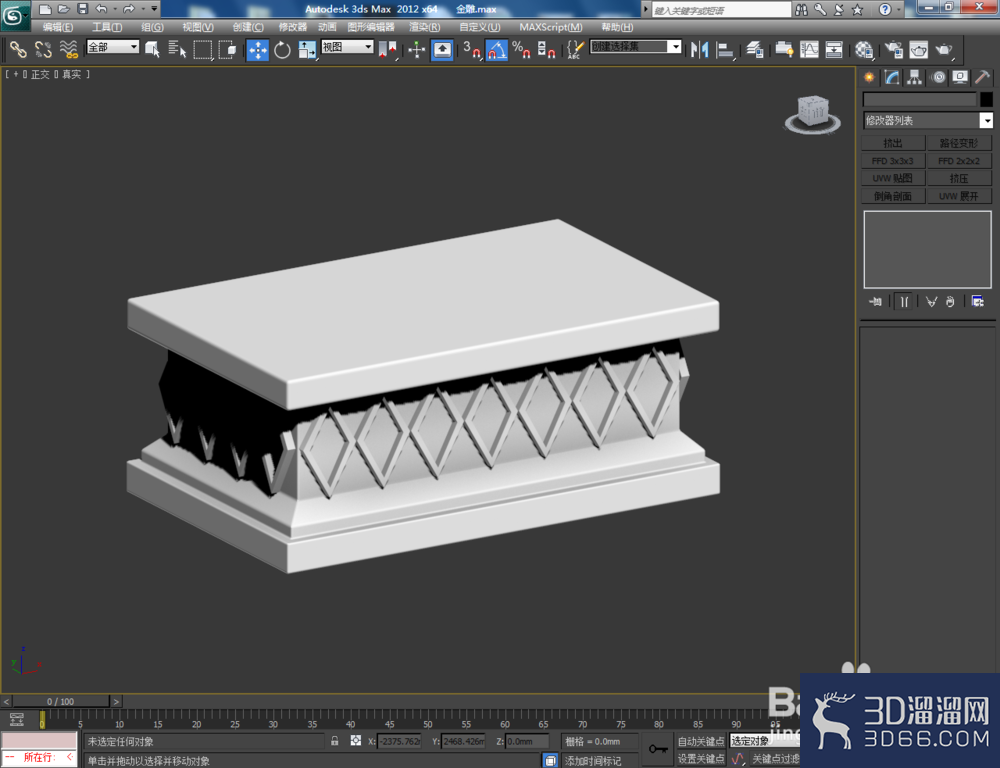This screenshot has height=768, width=1000.
Task: Open the Layer Manager icon
Action: [x=754, y=49]
